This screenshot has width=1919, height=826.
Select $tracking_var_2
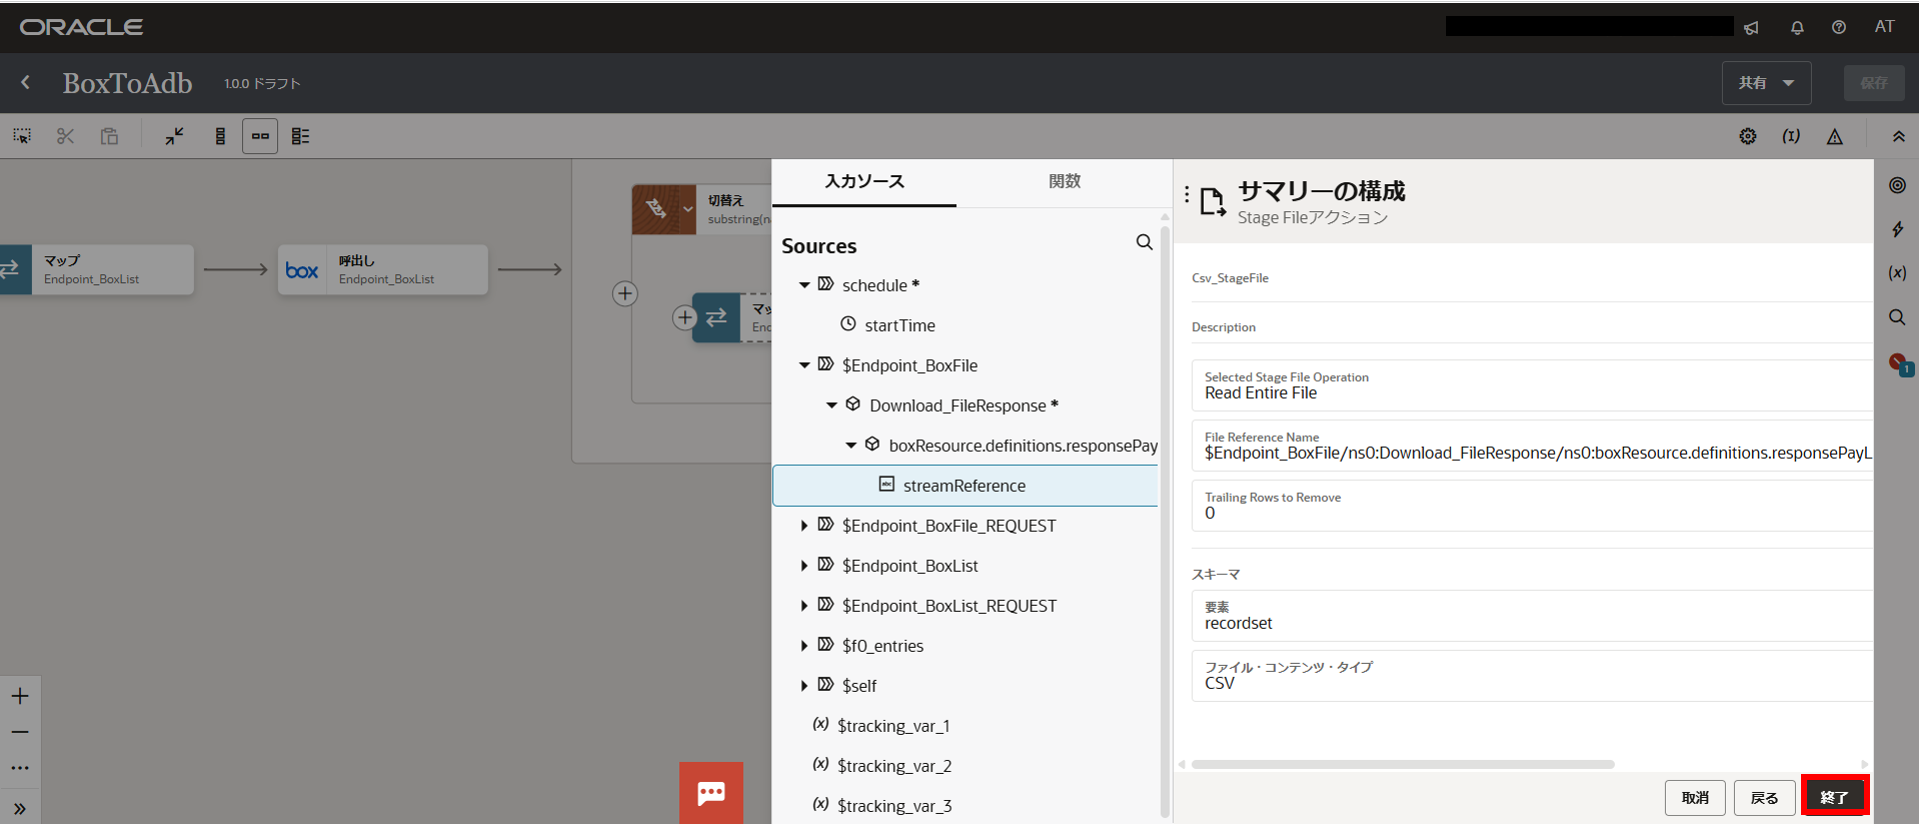pos(894,765)
